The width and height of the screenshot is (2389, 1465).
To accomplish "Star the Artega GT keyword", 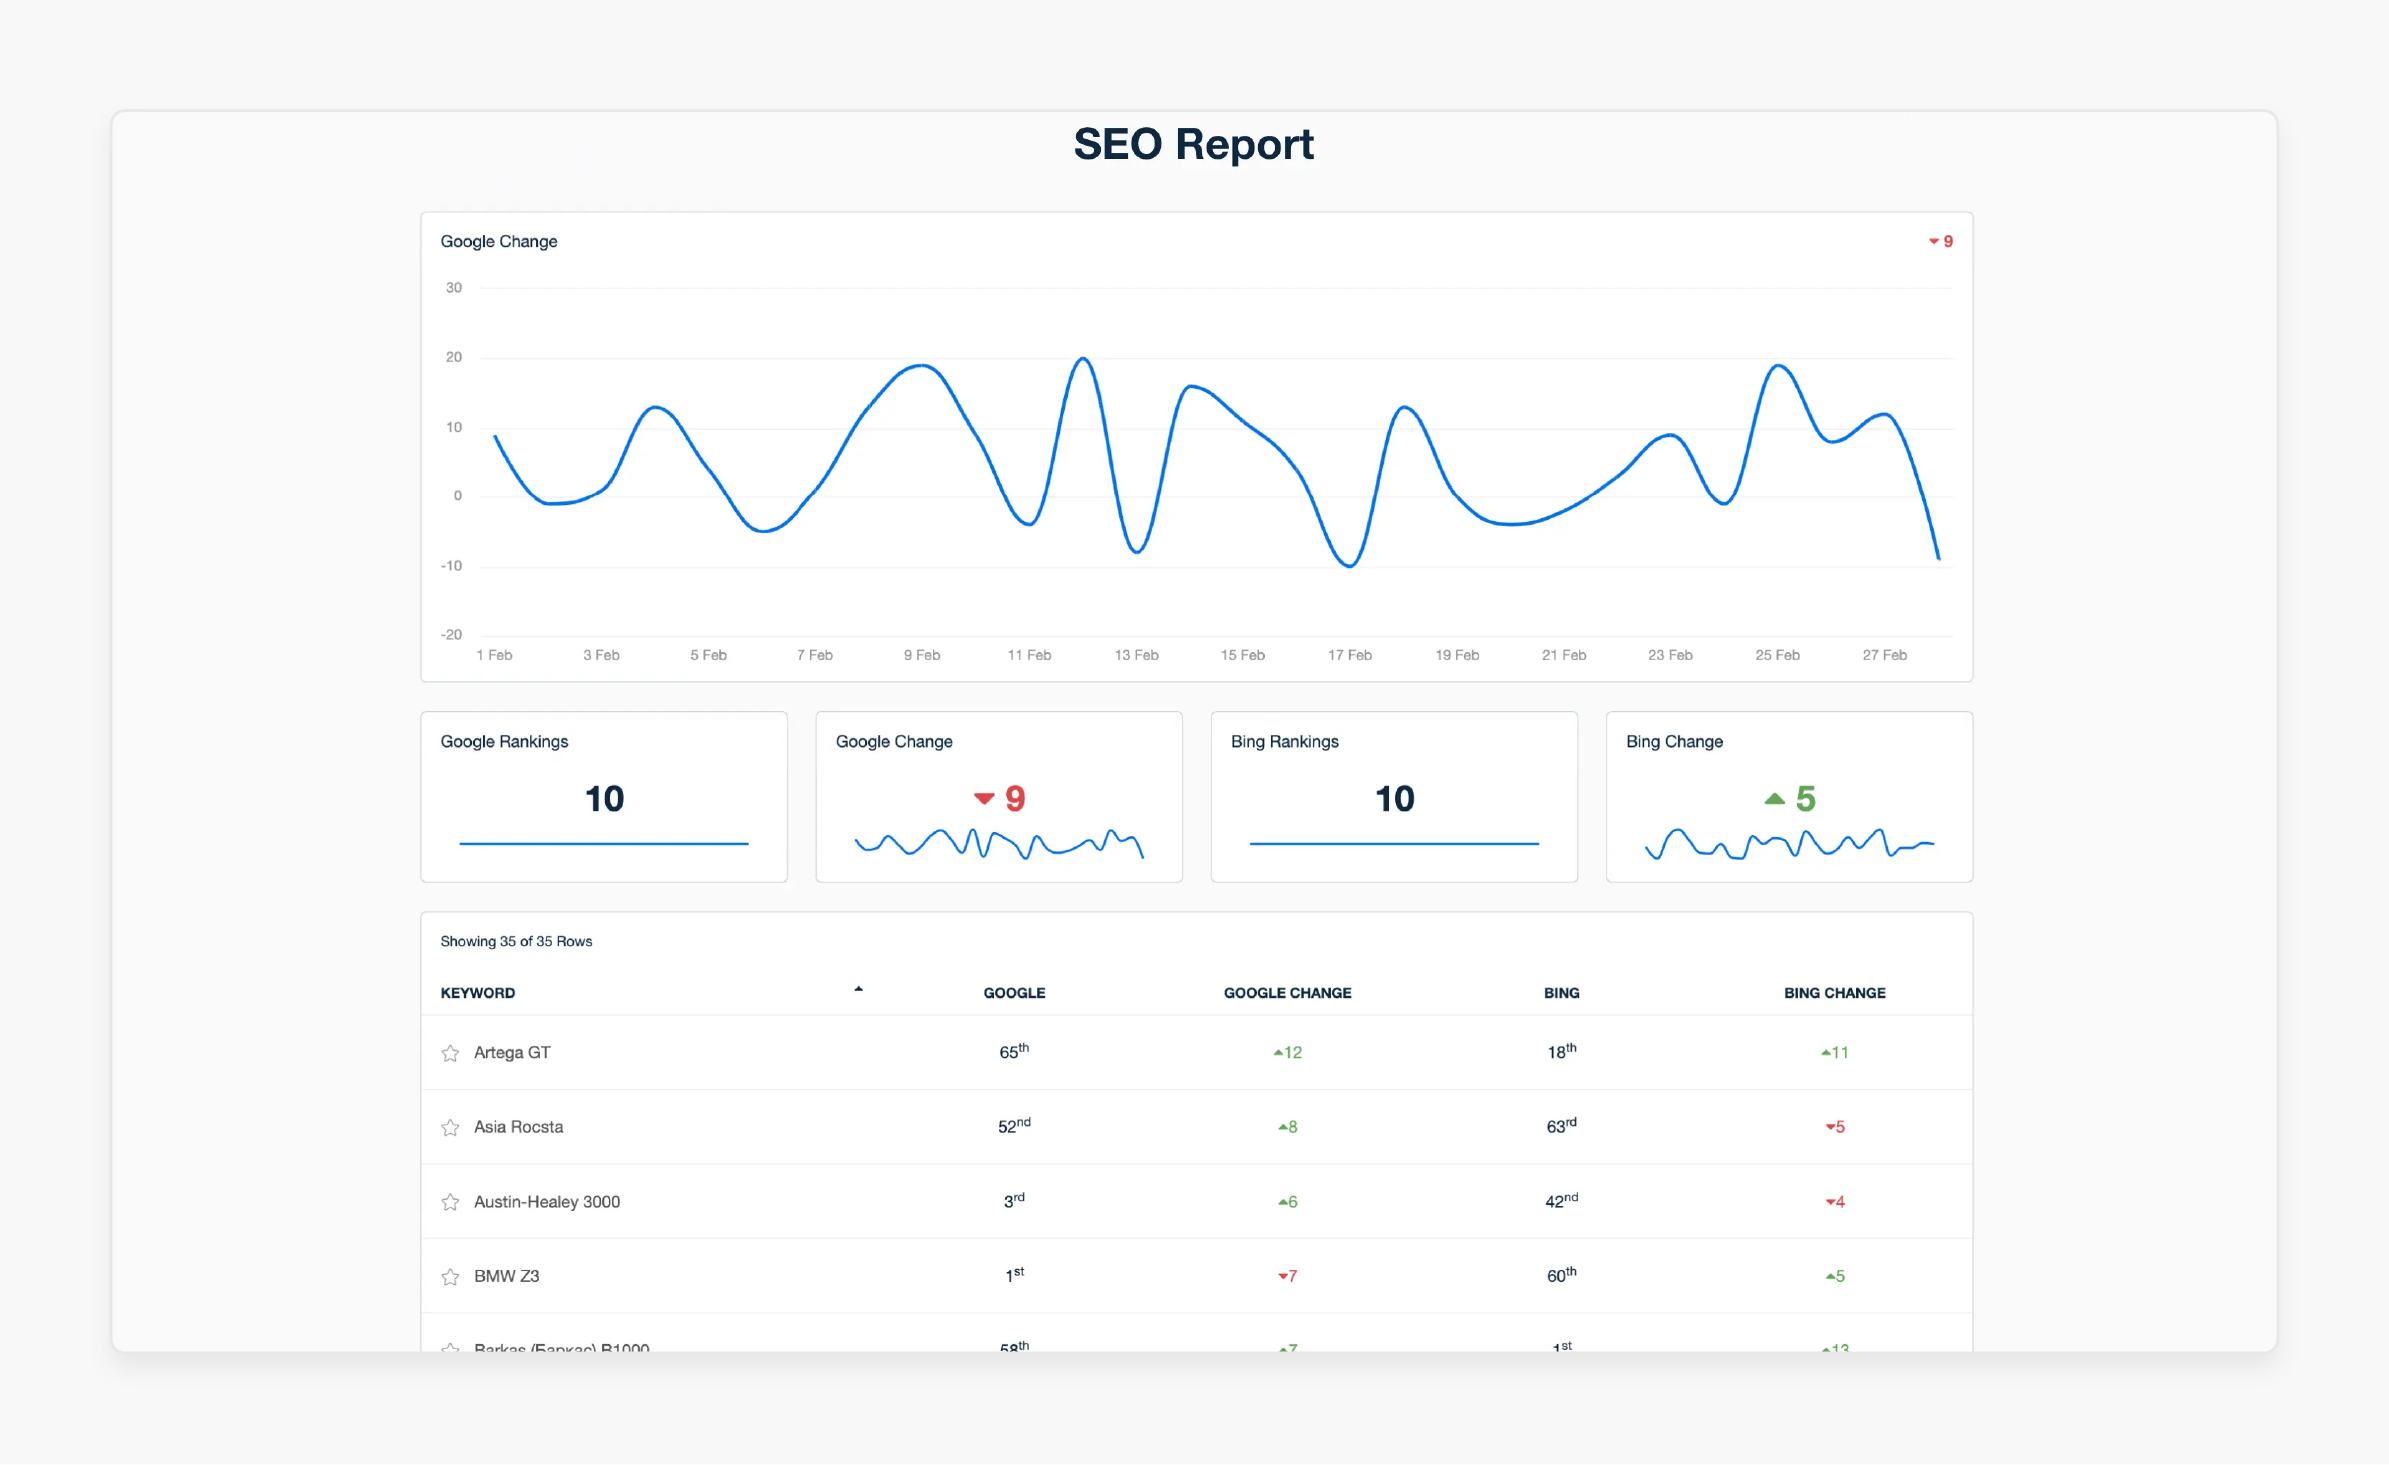I will point(450,1053).
